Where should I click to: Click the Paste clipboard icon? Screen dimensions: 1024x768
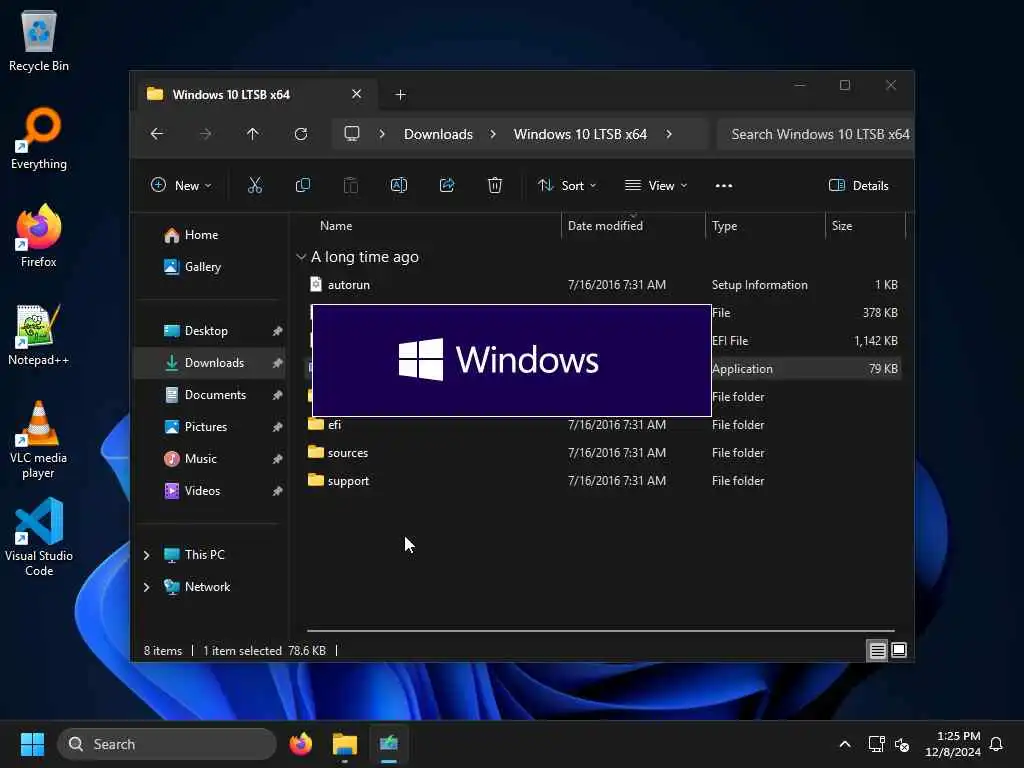[351, 185]
